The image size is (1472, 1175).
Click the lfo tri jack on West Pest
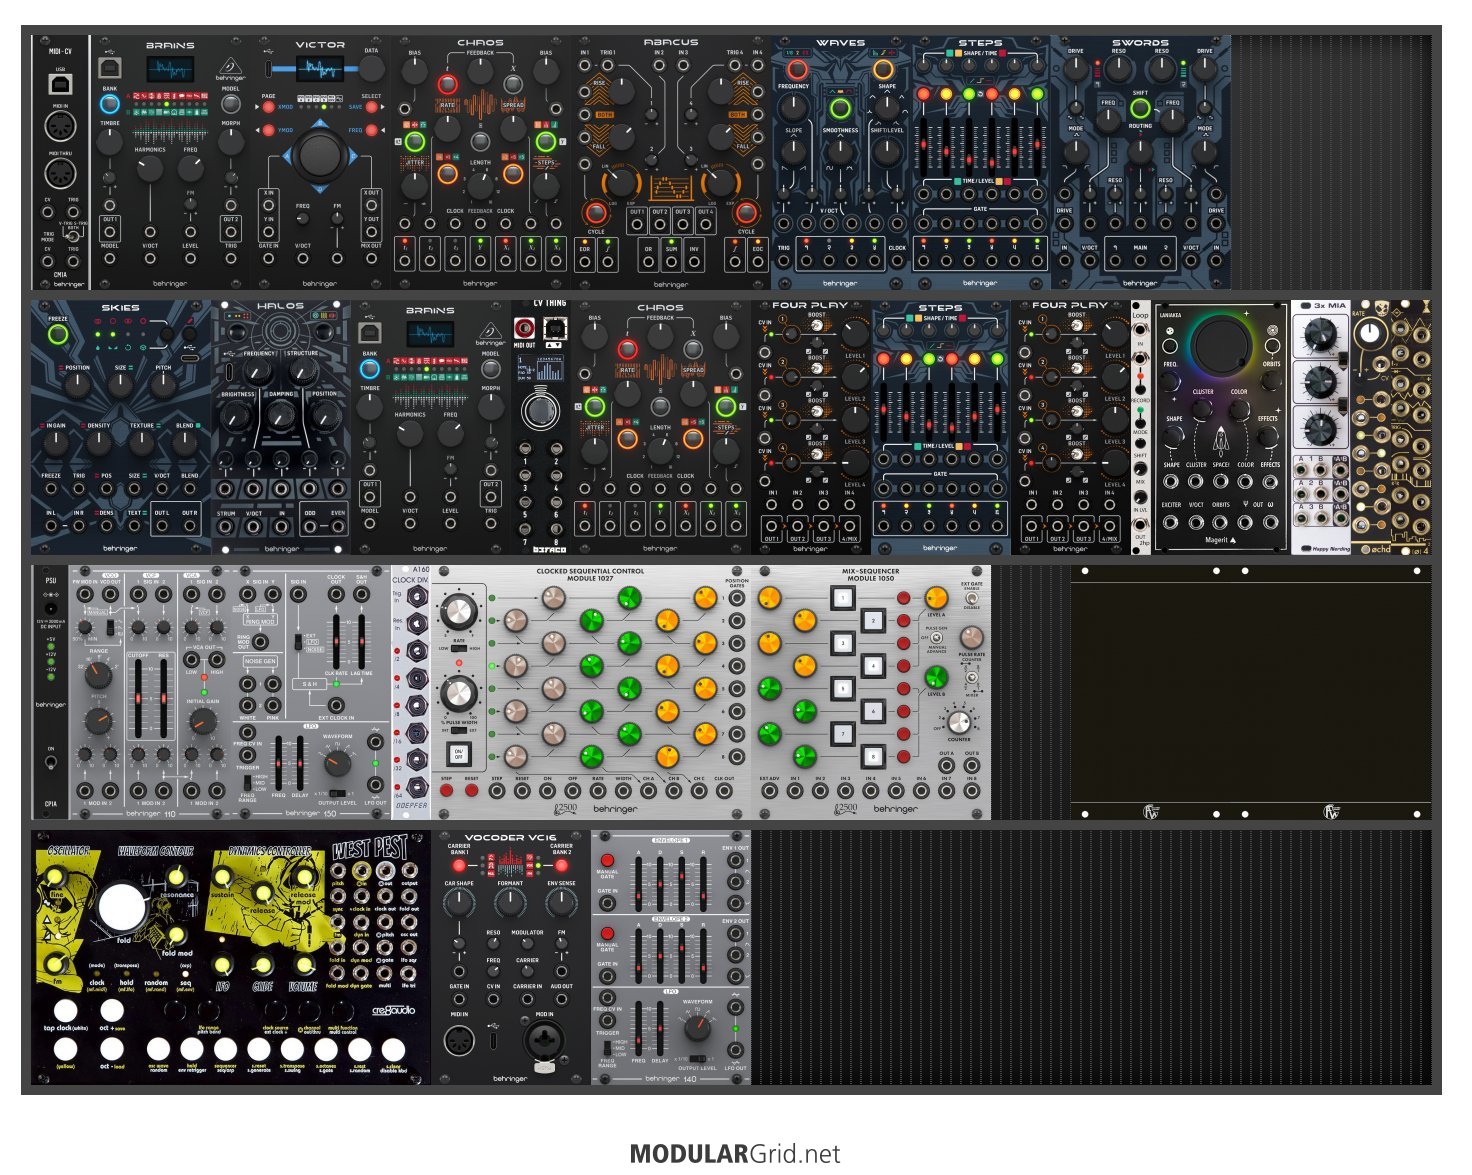(x=409, y=974)
